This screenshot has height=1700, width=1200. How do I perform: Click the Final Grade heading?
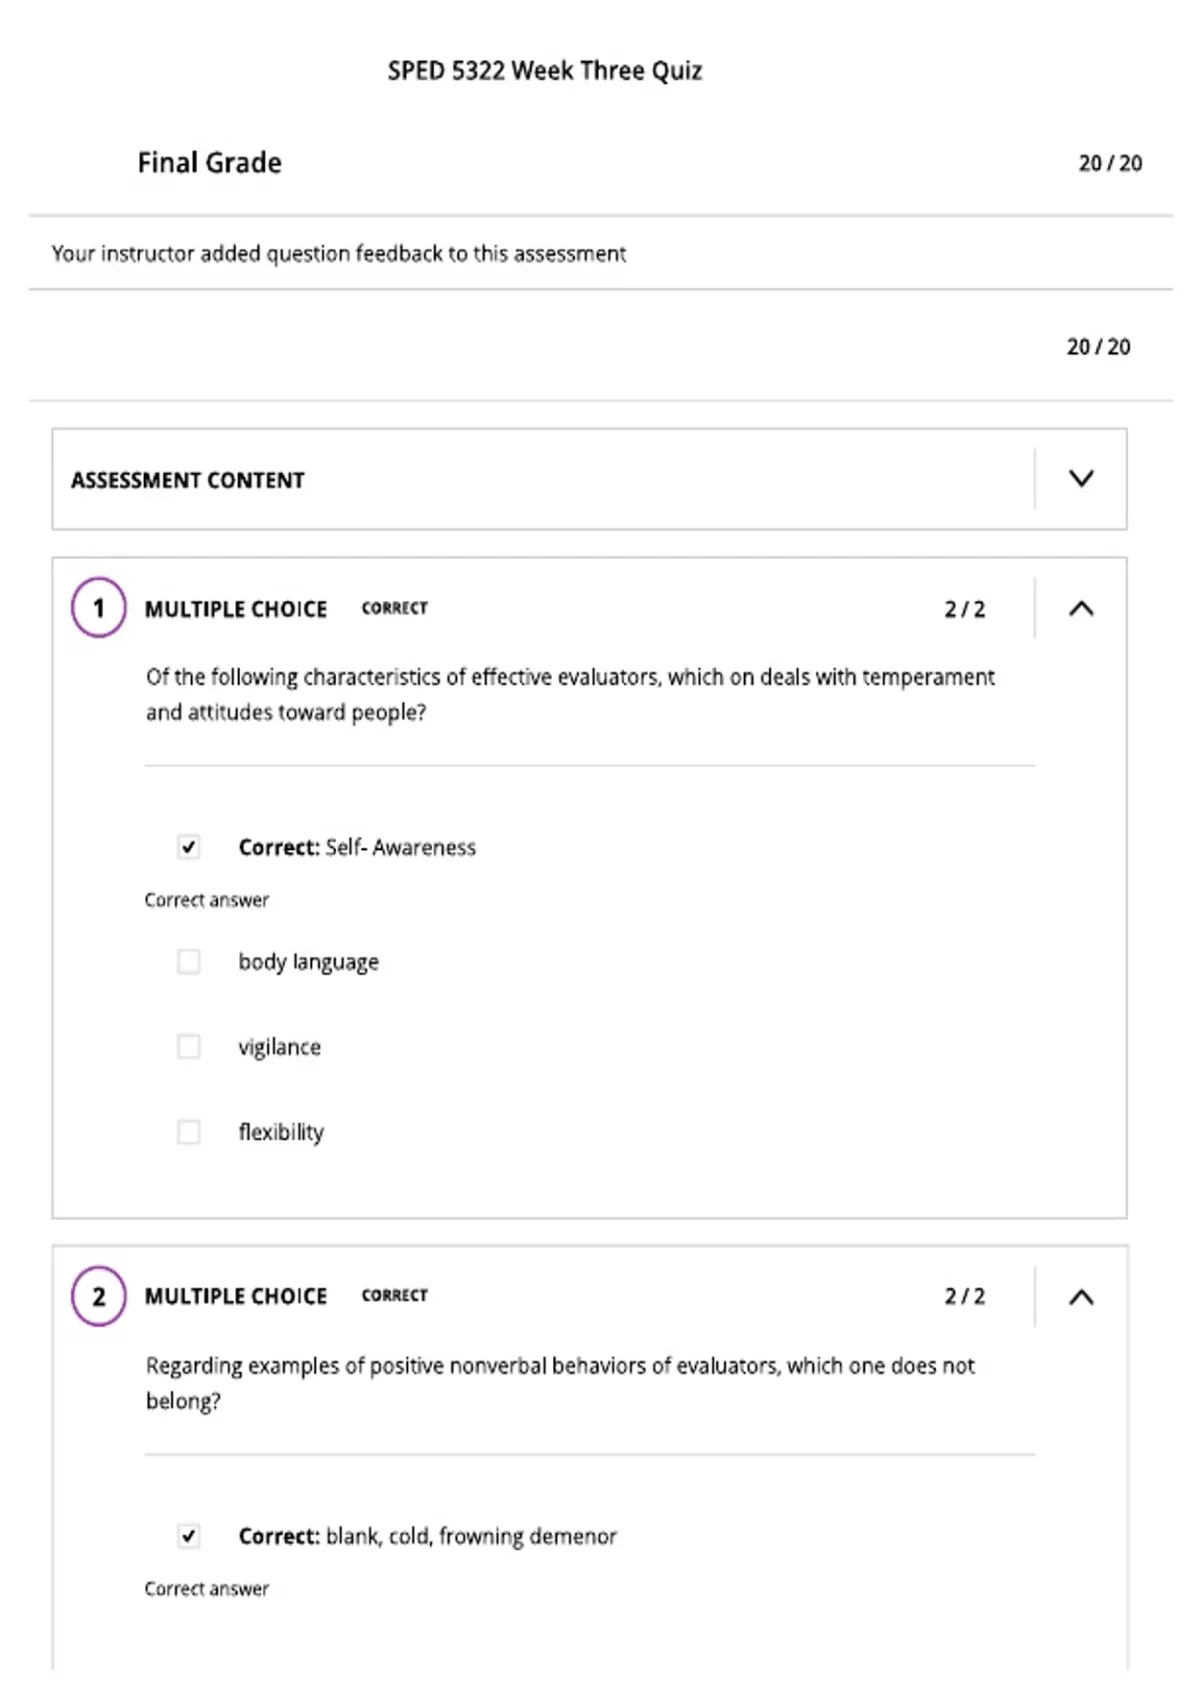pyautogui.click(x=209, y=162)
